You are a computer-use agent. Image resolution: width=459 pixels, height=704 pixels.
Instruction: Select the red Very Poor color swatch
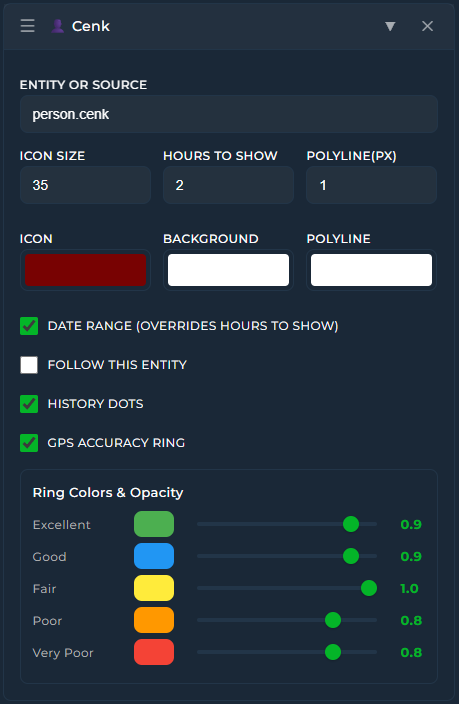pos(154,652)
